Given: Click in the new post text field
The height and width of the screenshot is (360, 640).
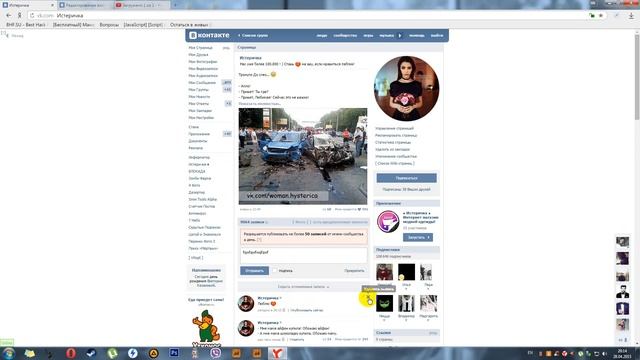Looking at the screenshot, I should coord(304,255).
